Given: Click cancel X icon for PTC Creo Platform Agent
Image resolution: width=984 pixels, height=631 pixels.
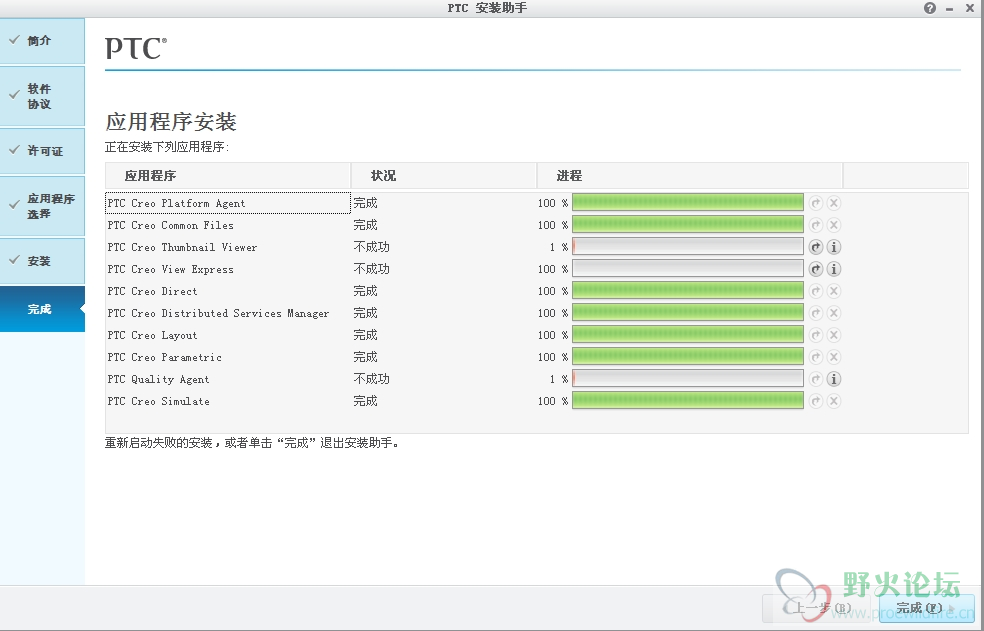Looking at the screenshot, I should 833,203.
